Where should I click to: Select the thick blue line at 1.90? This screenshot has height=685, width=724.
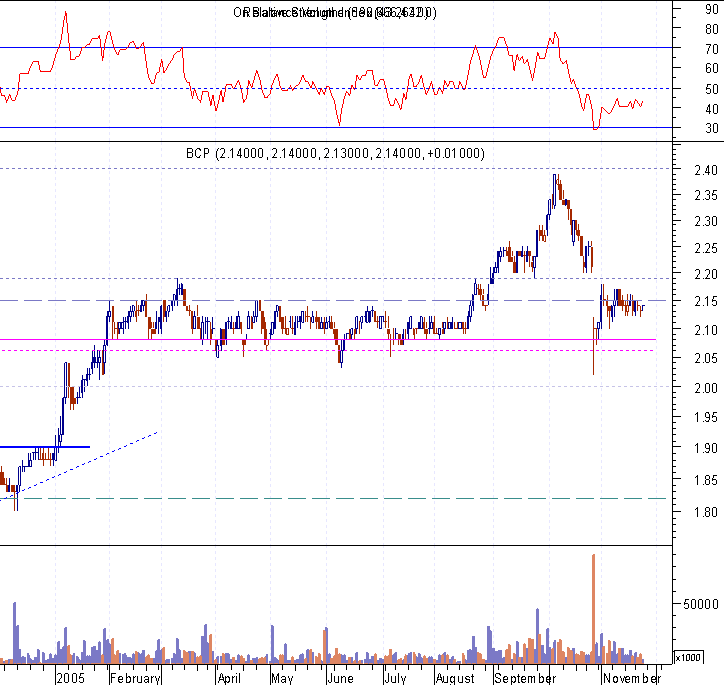[45, 447]
